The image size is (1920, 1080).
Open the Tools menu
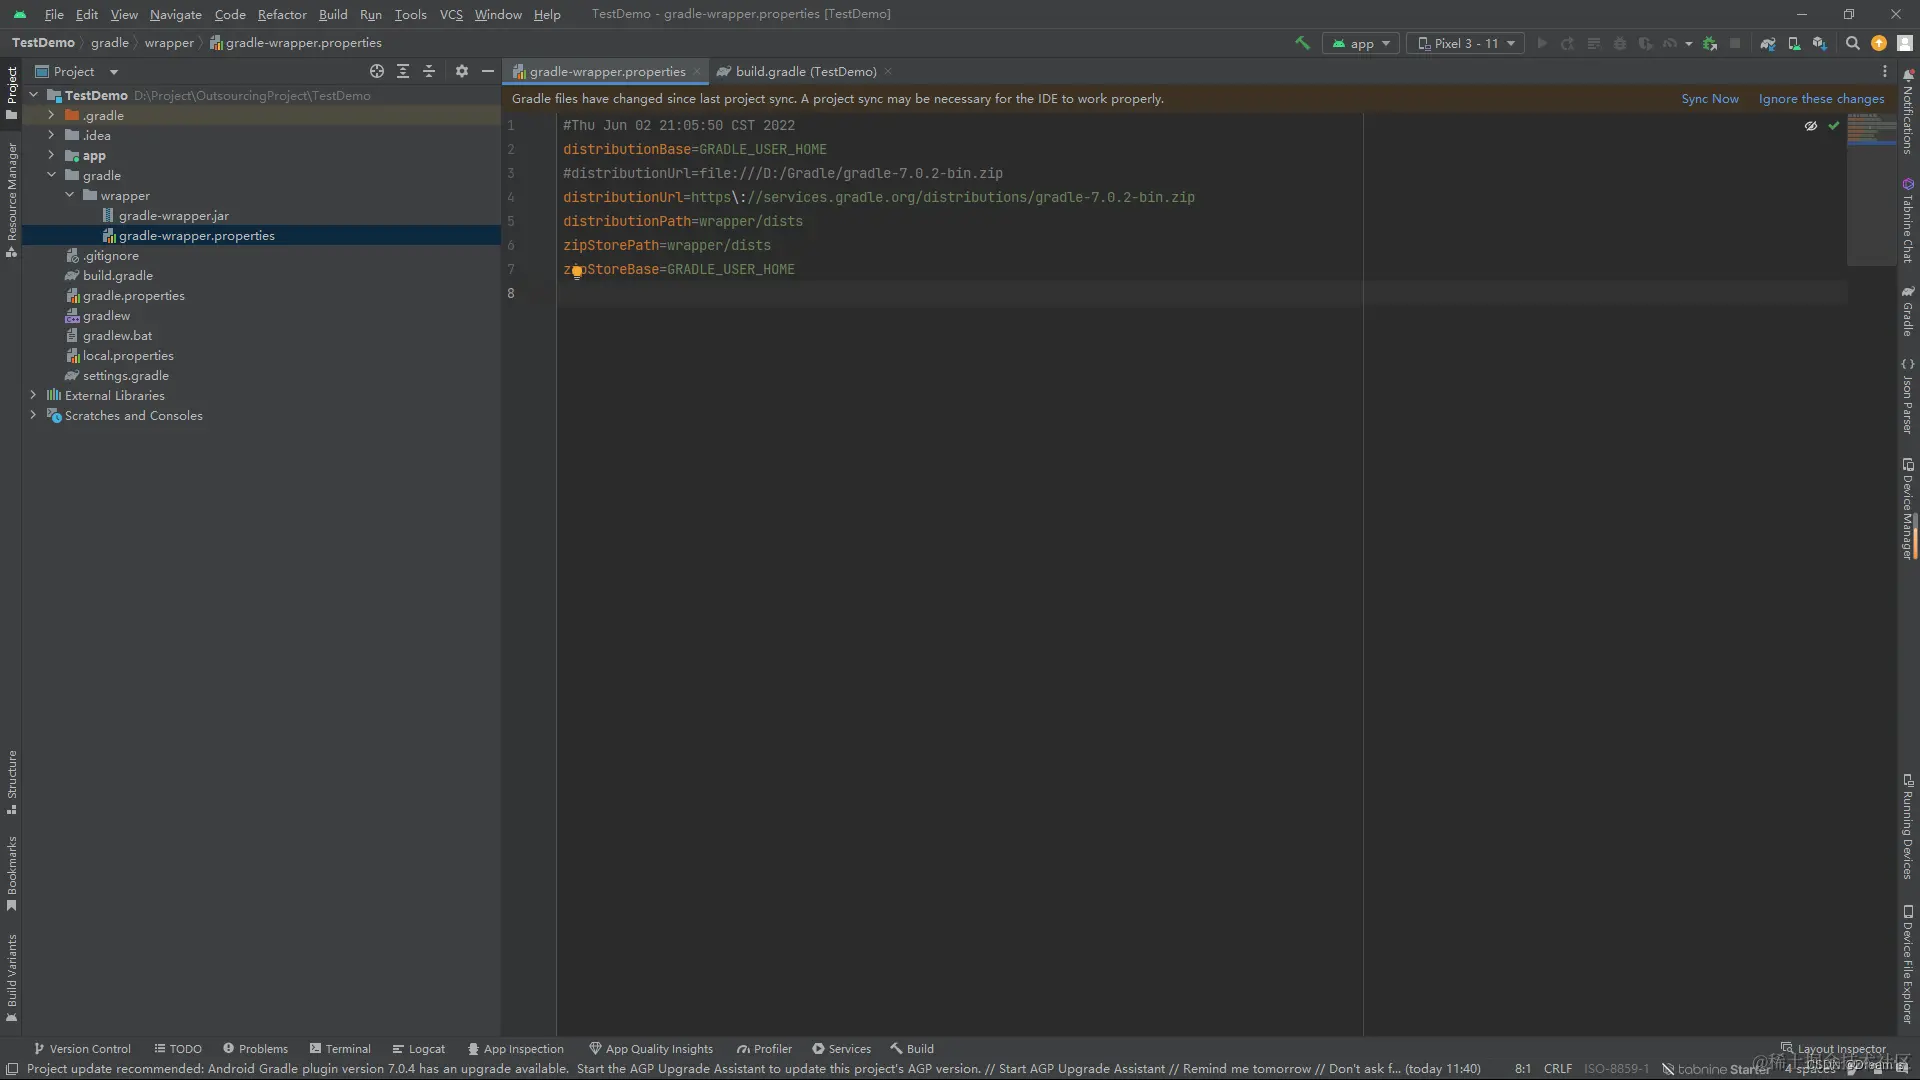click(410, 14)
